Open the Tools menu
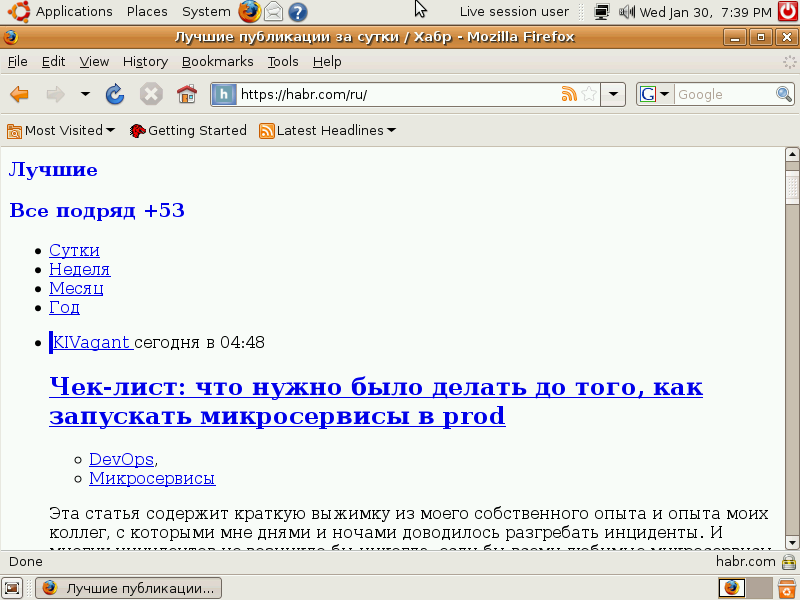The height and width of the screenshot is (600, 800). click(283, 62)
